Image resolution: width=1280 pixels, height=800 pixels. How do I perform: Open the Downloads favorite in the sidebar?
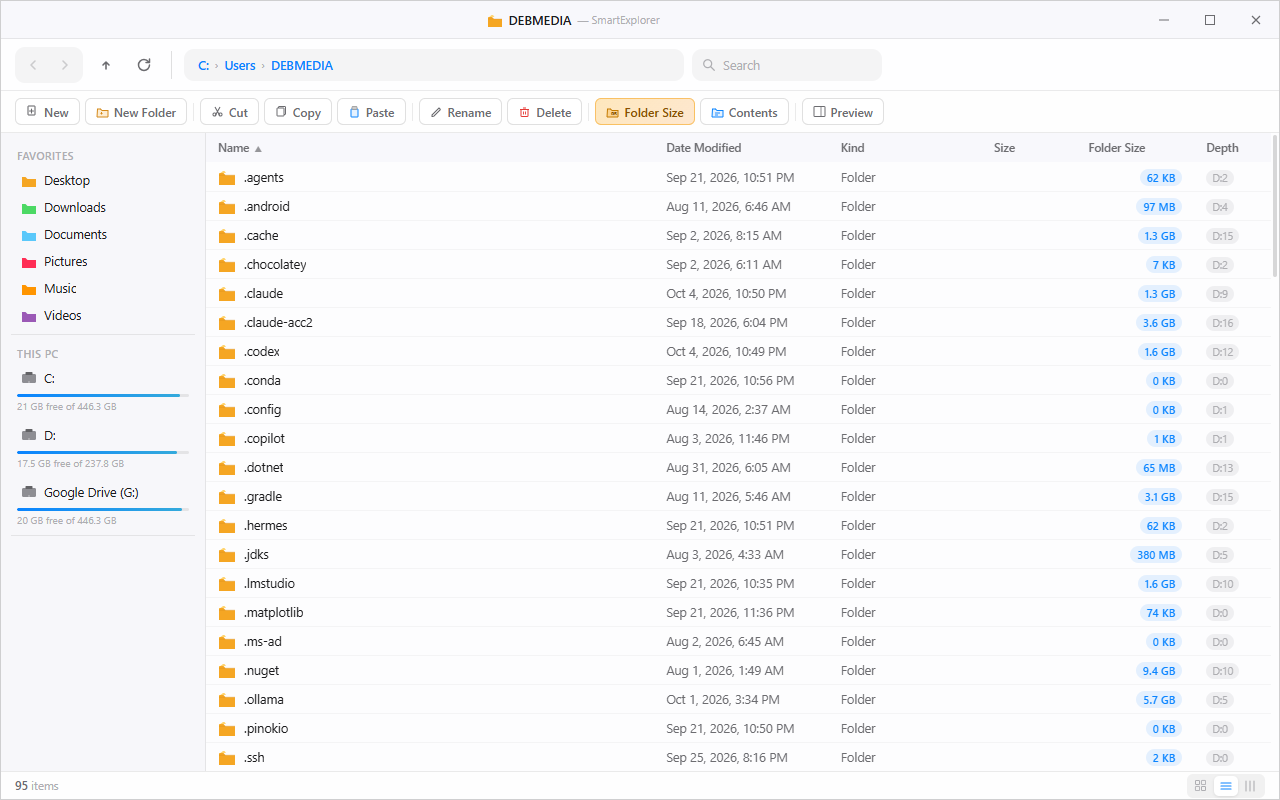pos(103,208)
